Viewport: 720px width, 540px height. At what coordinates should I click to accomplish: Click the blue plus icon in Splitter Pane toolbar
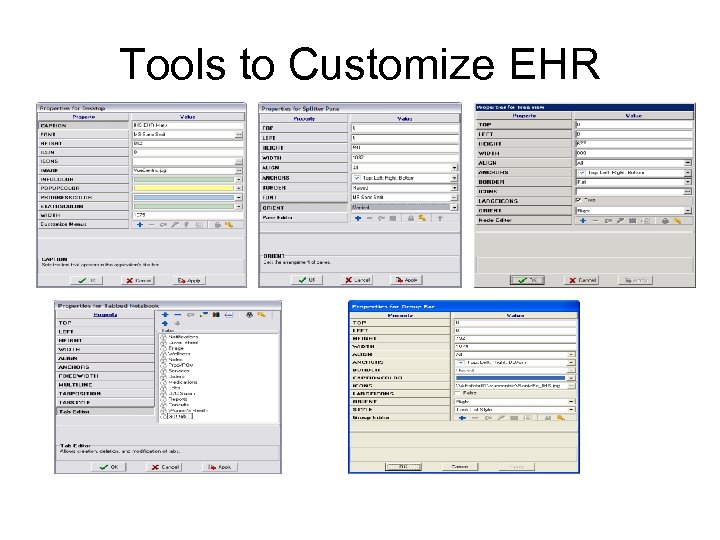(358, 219)
